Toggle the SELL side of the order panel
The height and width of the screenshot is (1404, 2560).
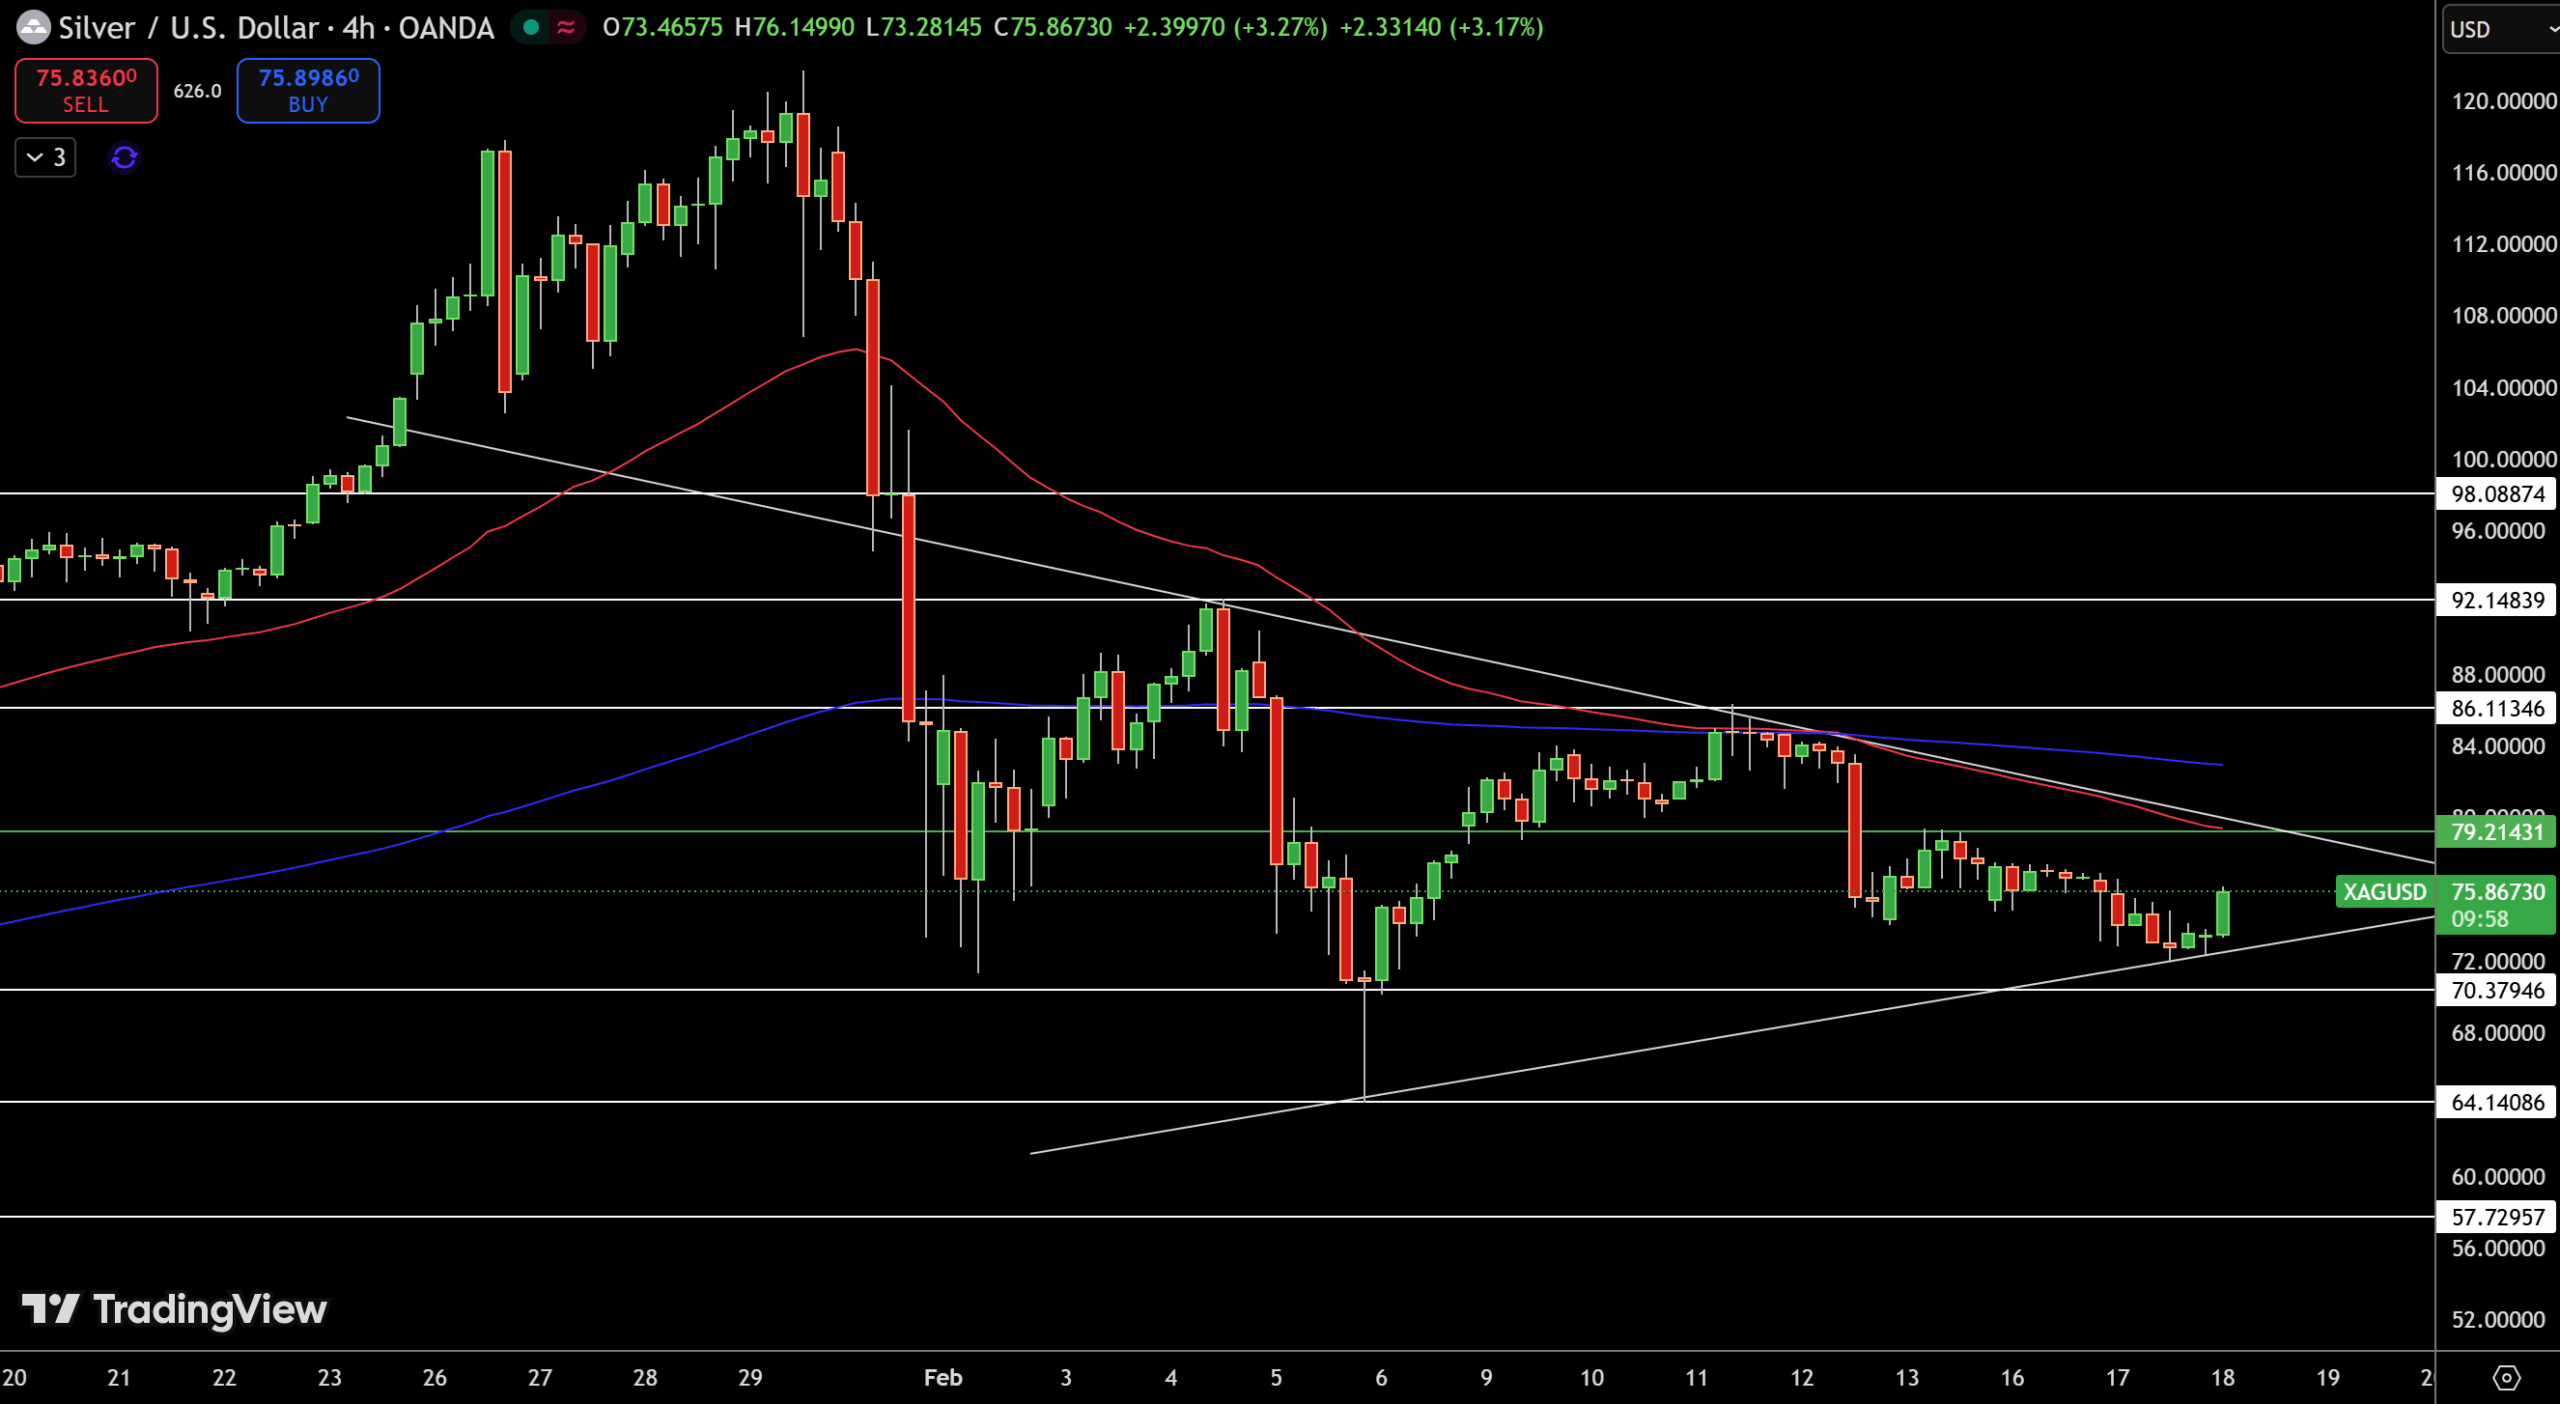coord(85,91)
